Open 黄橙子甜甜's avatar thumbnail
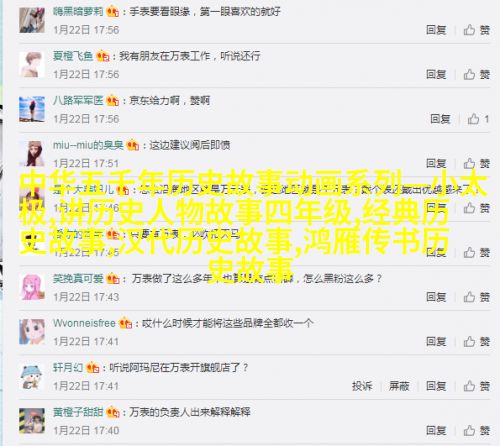The height and width of the screenshot is (446, 500). [x=32, y=421]
